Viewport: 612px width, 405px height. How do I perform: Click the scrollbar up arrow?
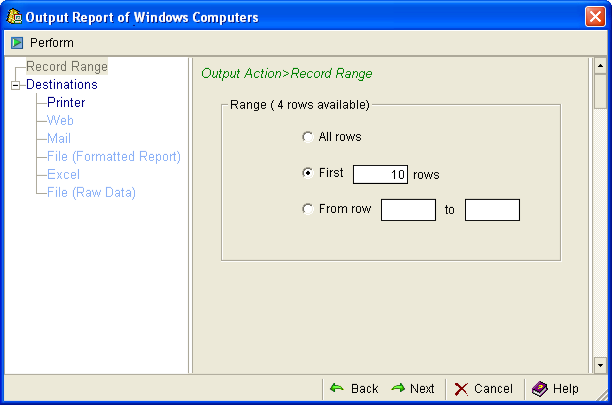click(600, 66)
